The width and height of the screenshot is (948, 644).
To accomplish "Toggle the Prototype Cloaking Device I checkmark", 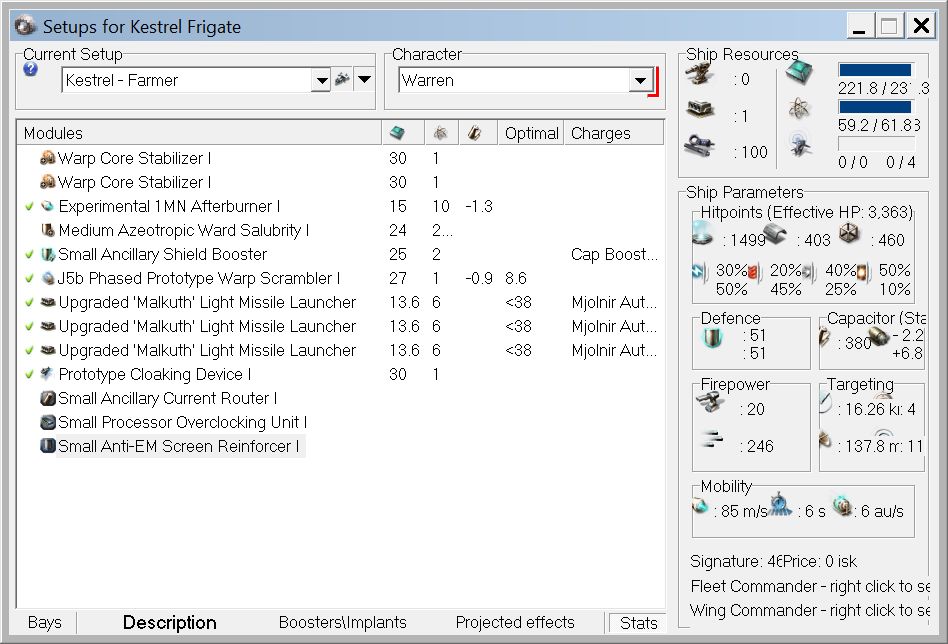I will point(29,374).
